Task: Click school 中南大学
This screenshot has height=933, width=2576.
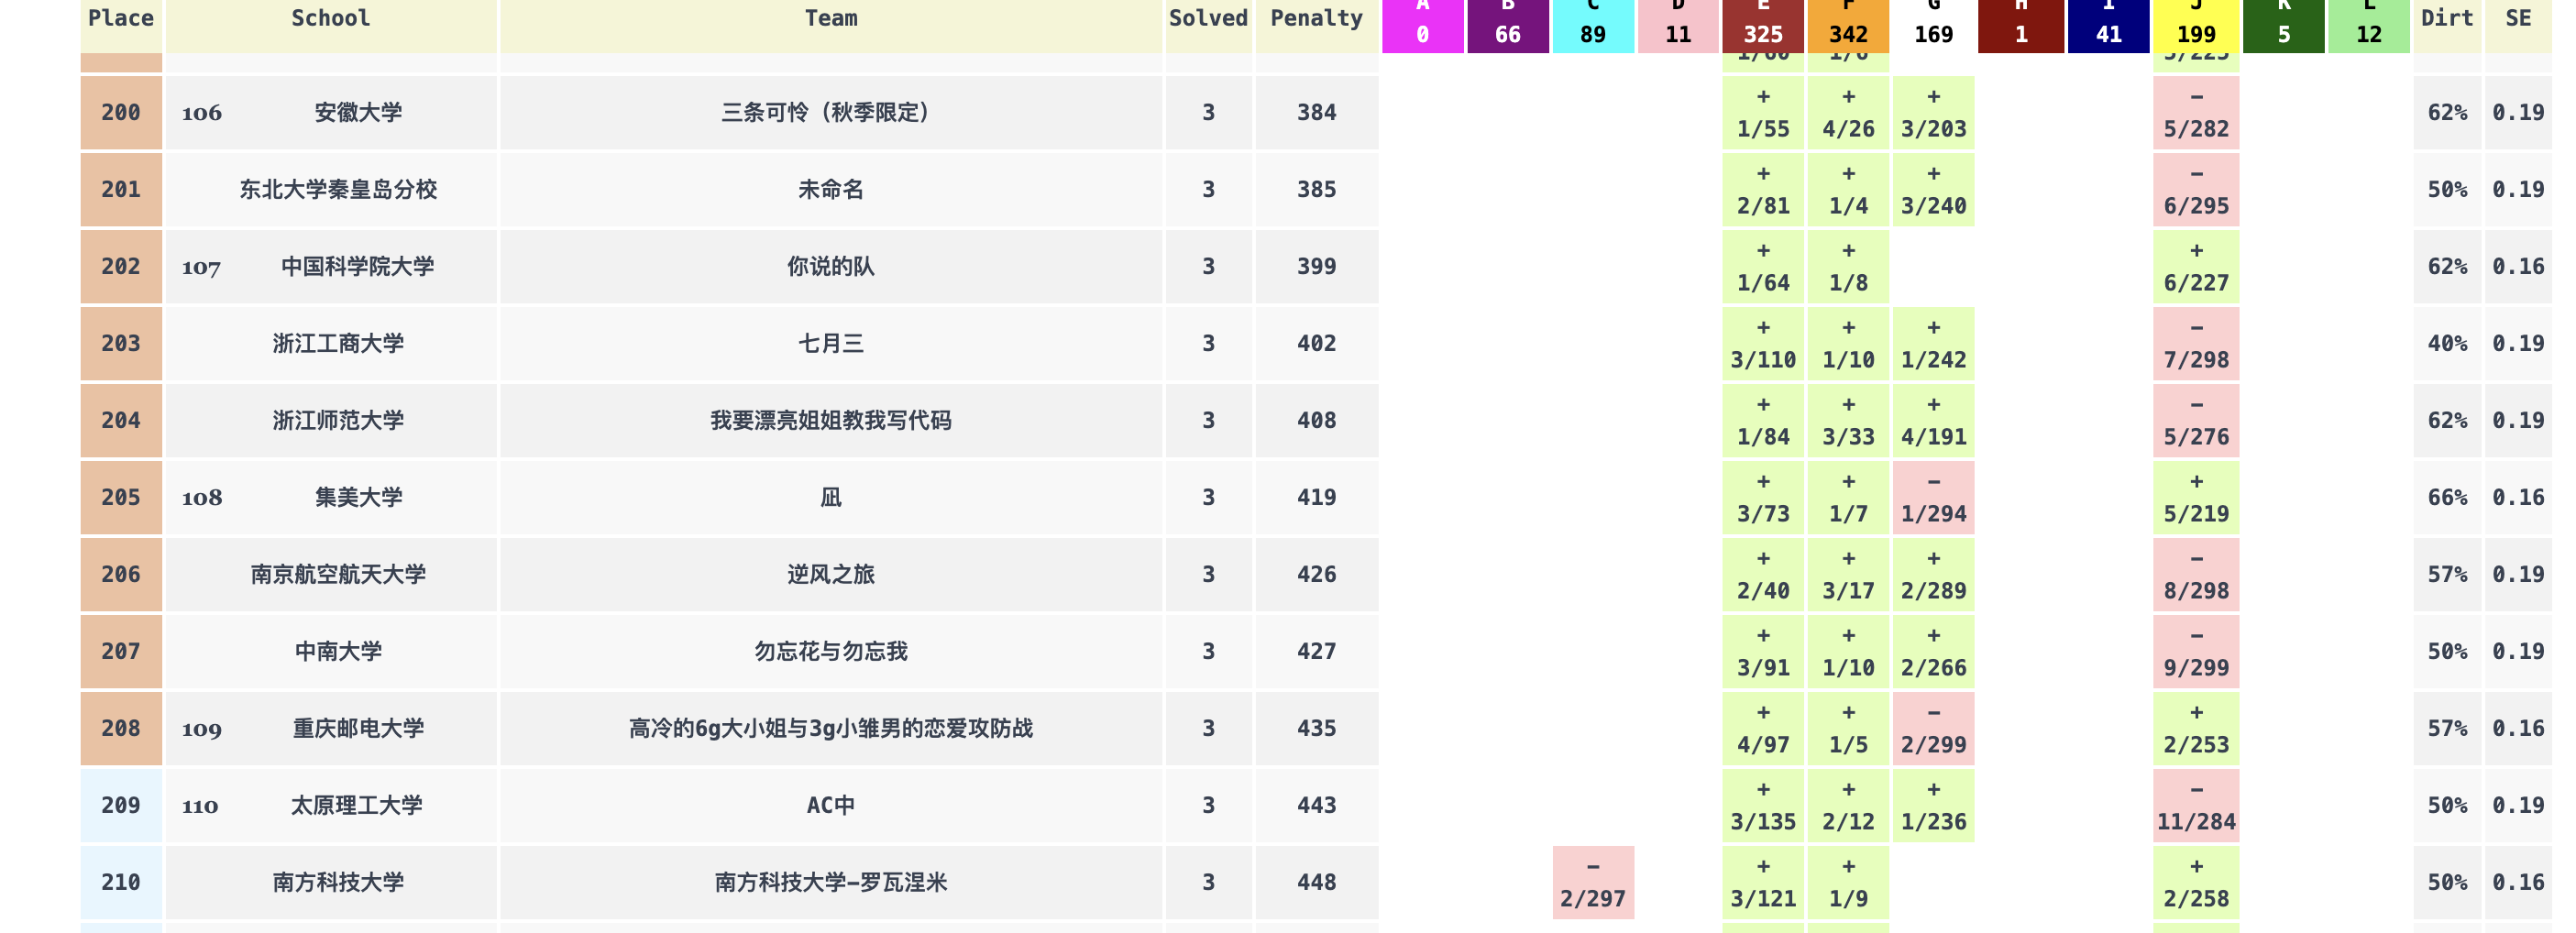Action: (x=338, y=652)
